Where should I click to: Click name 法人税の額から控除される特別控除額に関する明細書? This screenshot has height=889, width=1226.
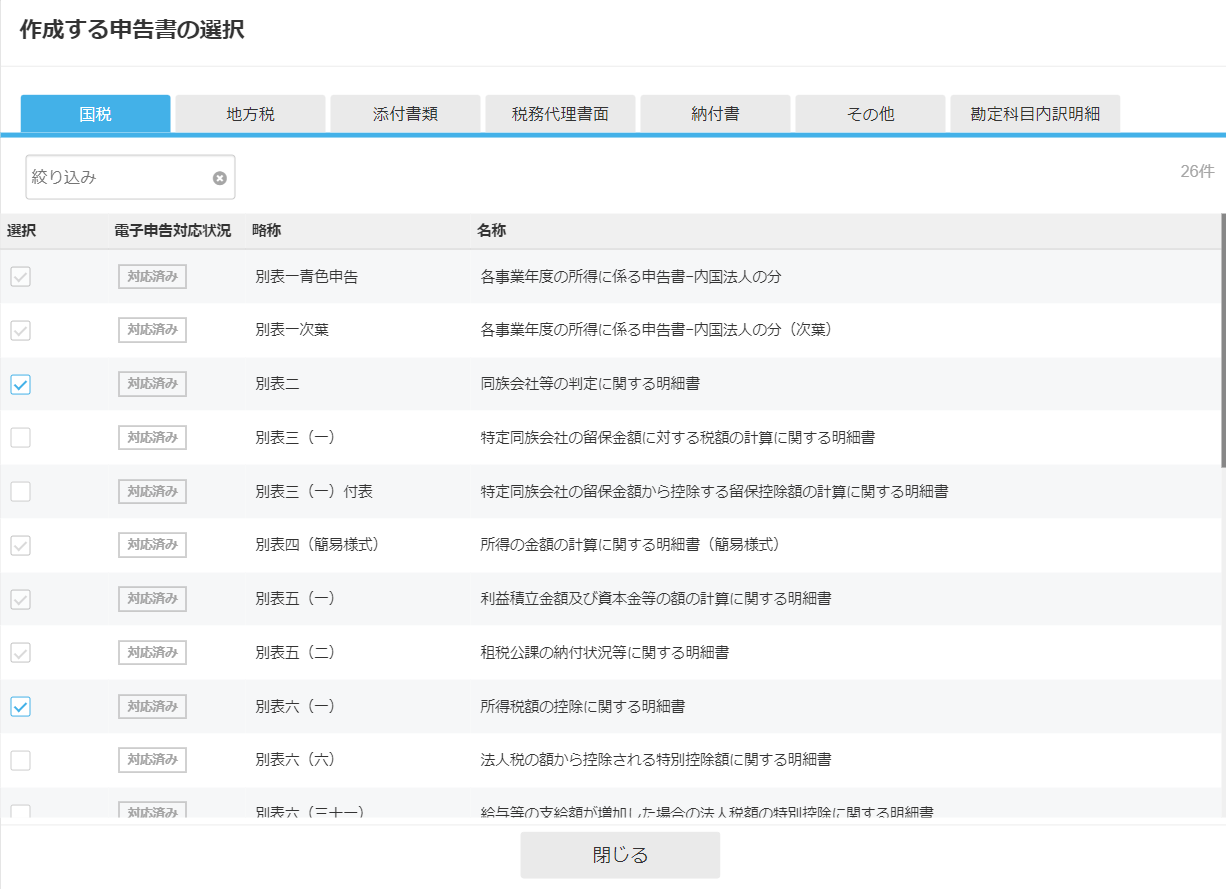point(656,760)
